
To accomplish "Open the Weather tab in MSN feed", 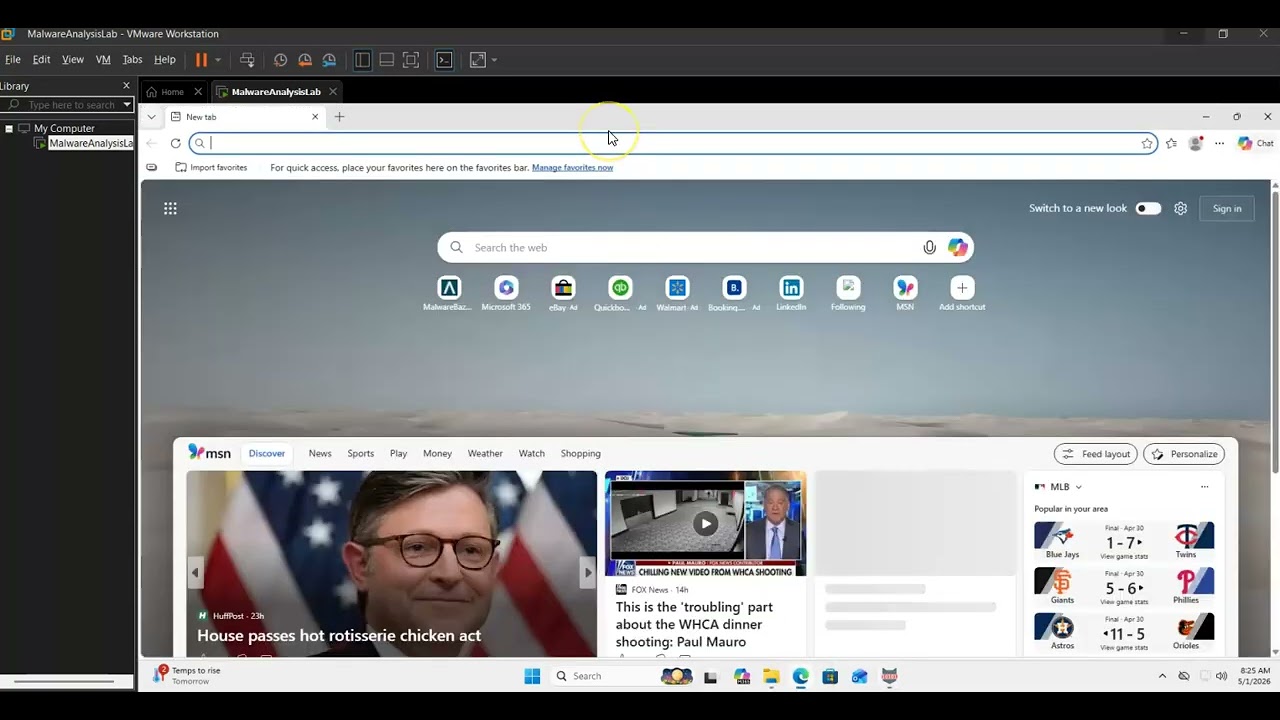I will (485, 453).
